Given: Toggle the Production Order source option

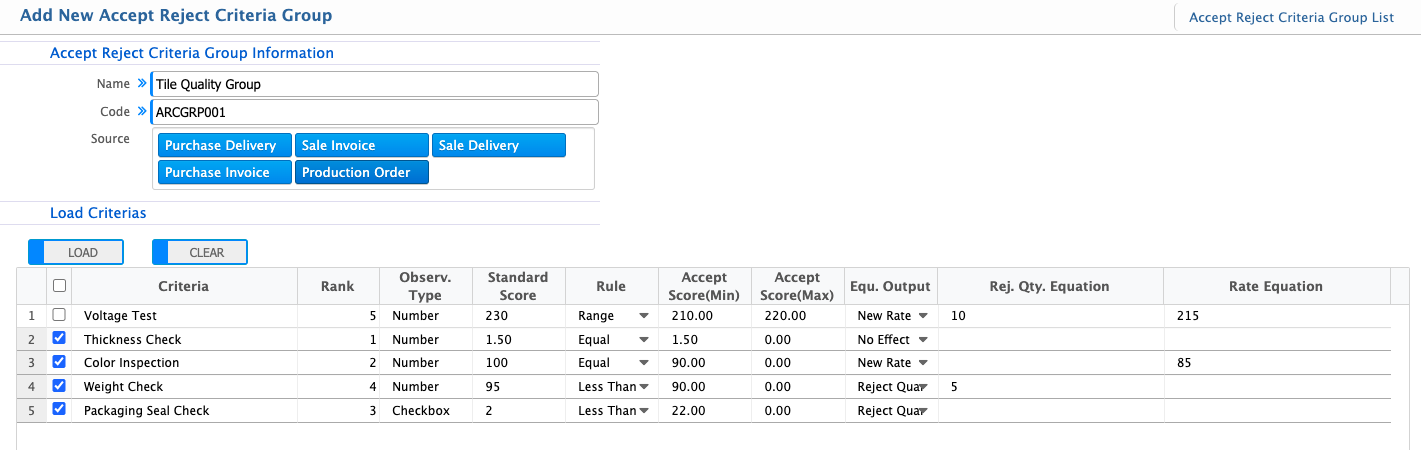Looking at the screenshot, I should pyautogui.click(x=361, y=173).
